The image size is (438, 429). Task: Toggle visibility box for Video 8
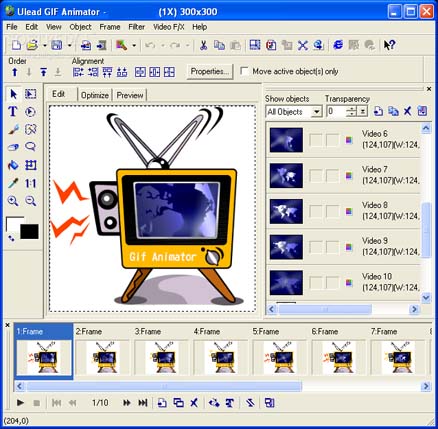[315, 212]
